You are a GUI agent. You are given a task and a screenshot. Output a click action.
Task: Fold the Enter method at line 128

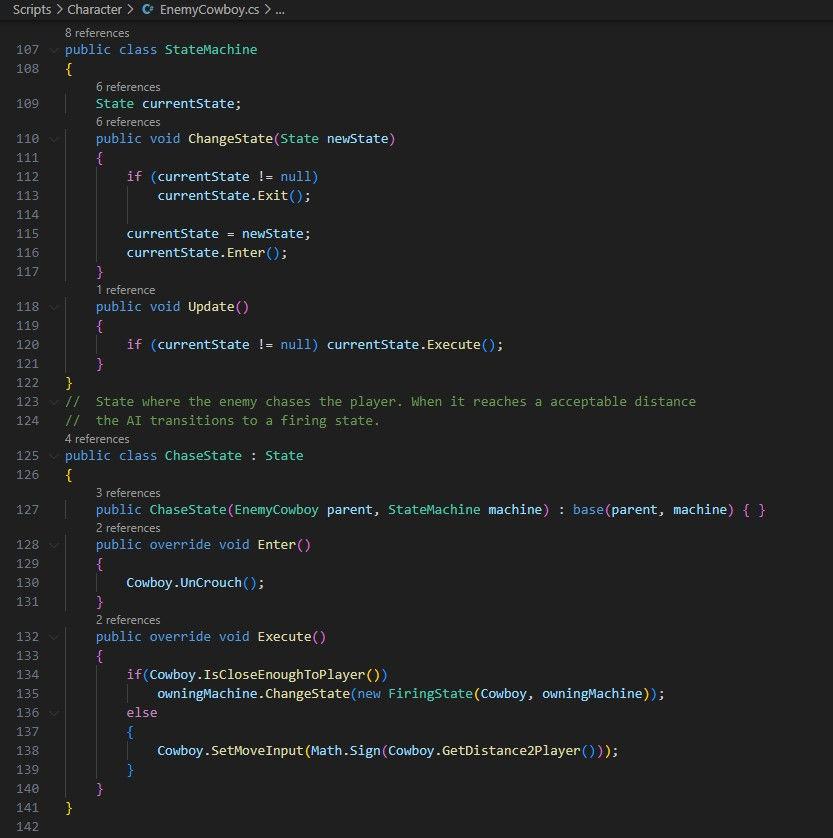(x=54, y=545)
